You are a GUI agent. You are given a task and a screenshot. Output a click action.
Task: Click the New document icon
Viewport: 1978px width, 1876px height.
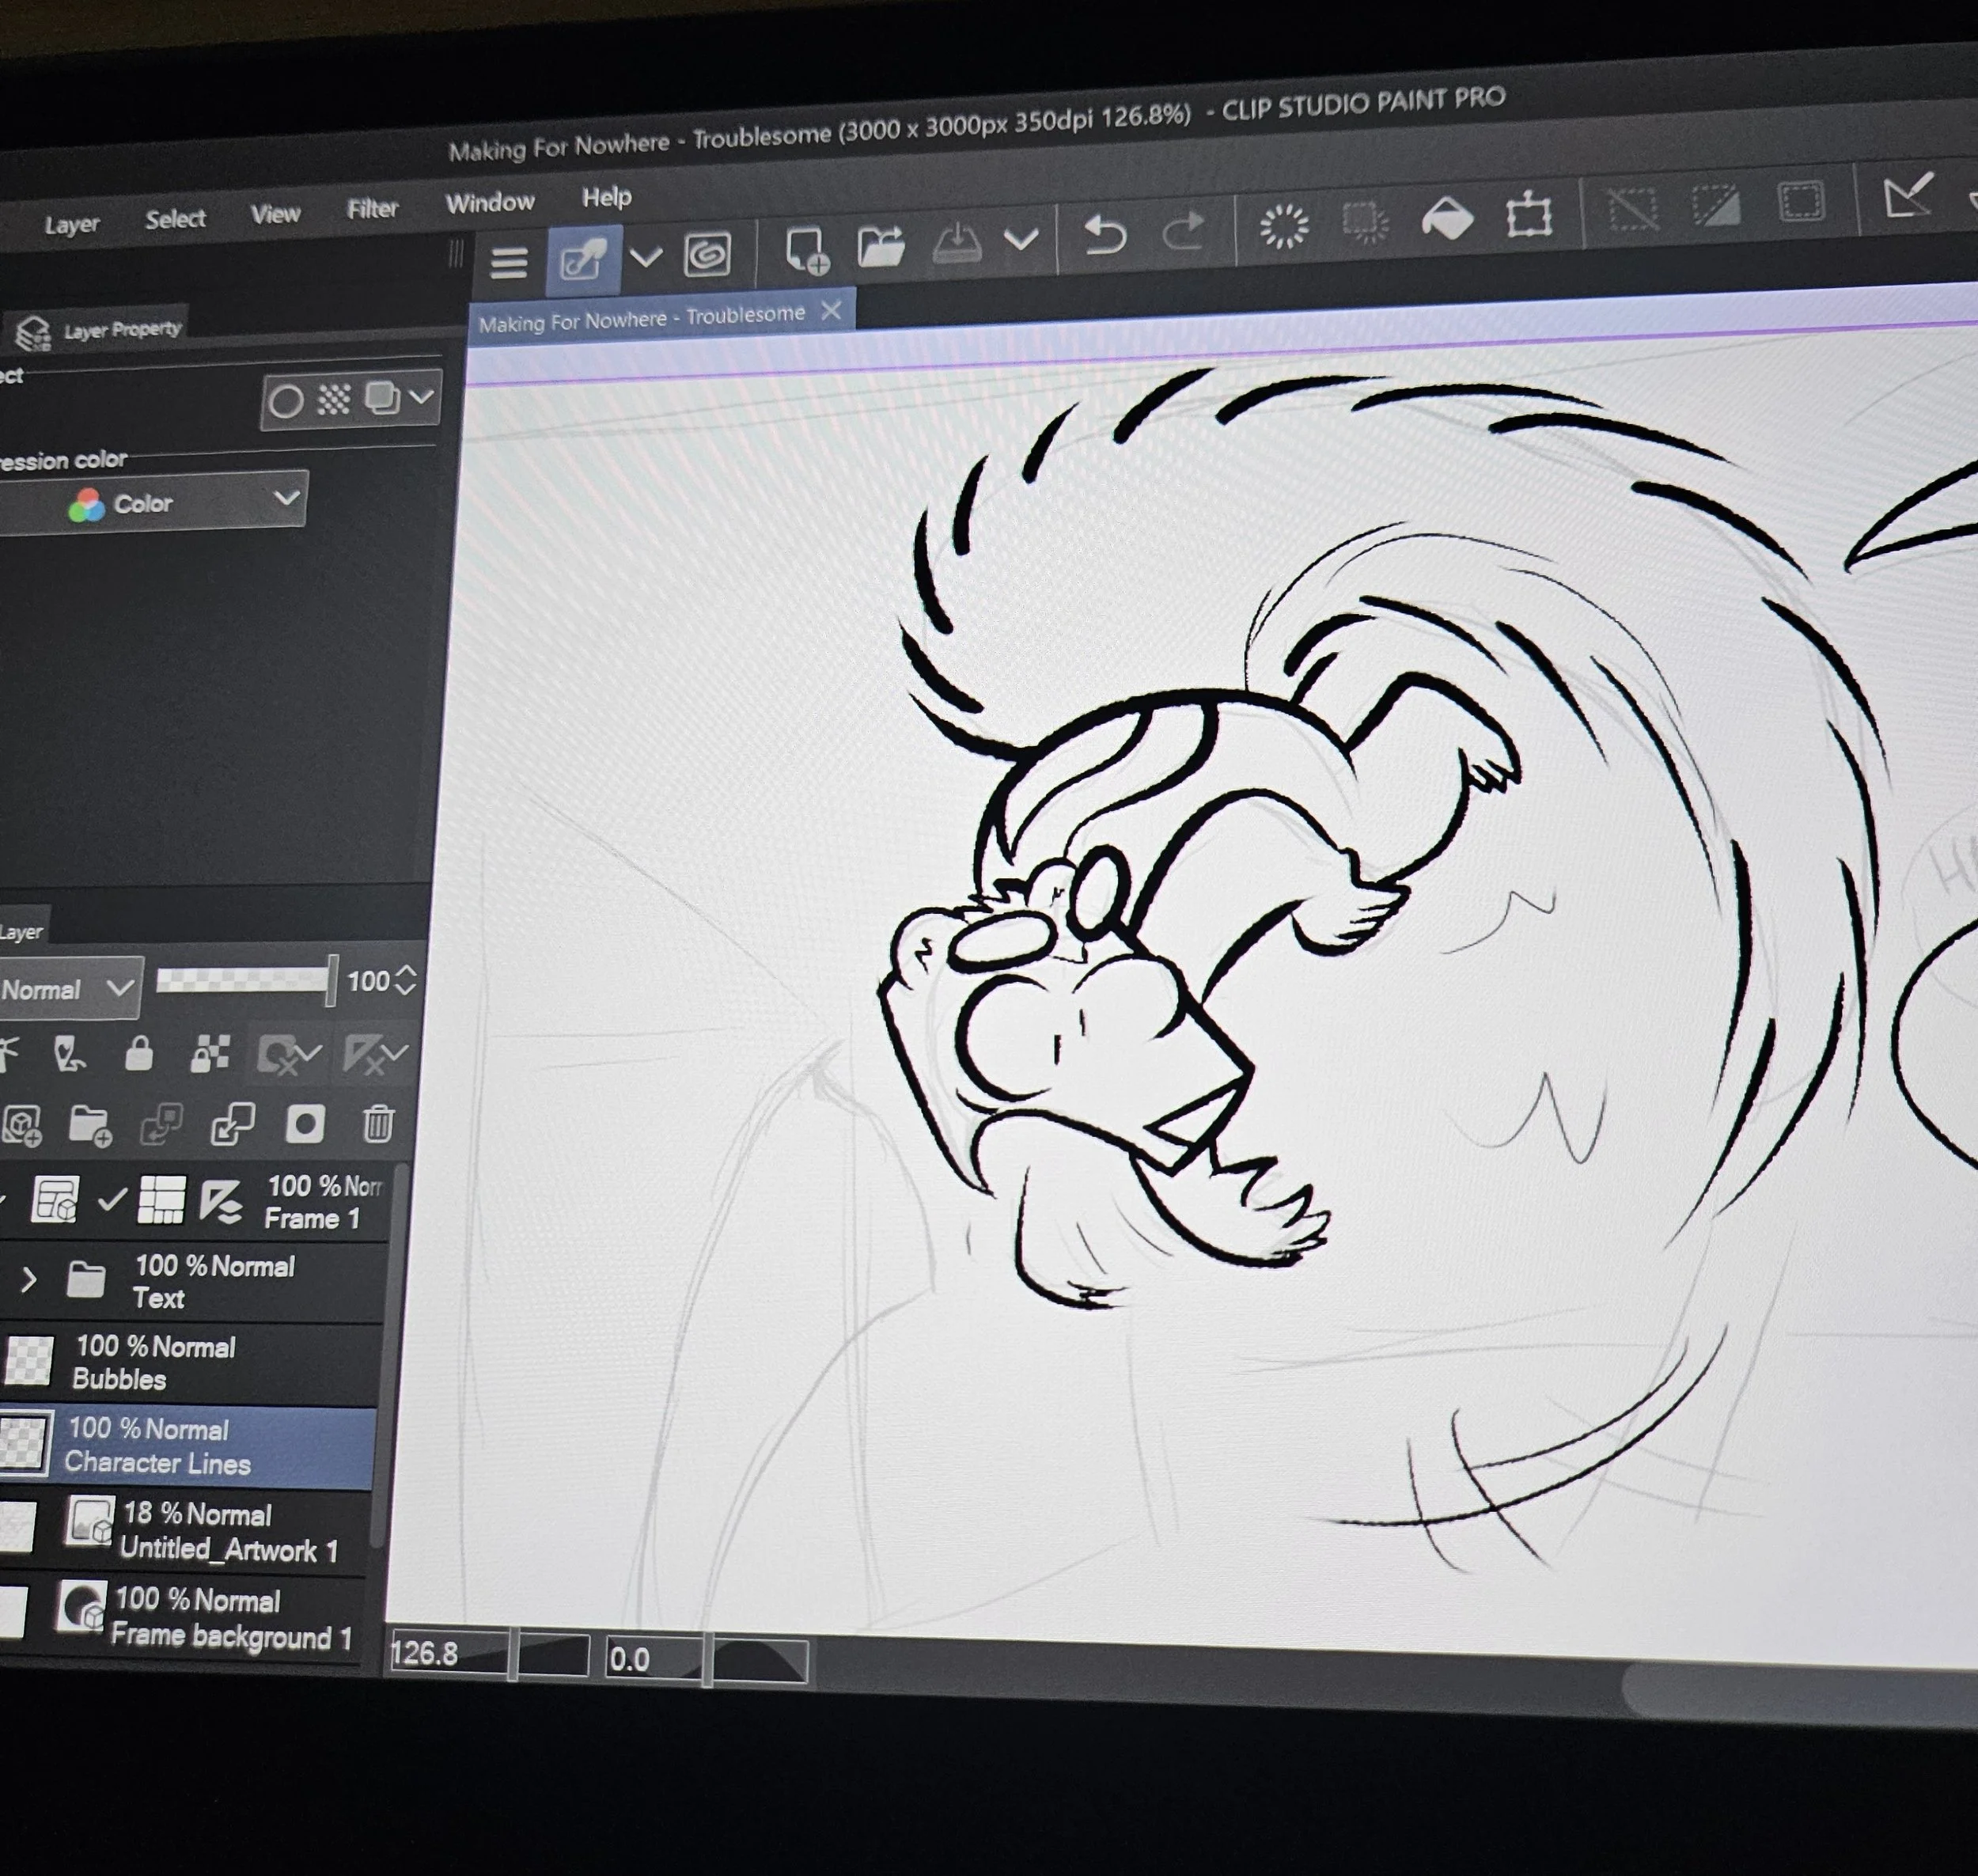point(806,250)
